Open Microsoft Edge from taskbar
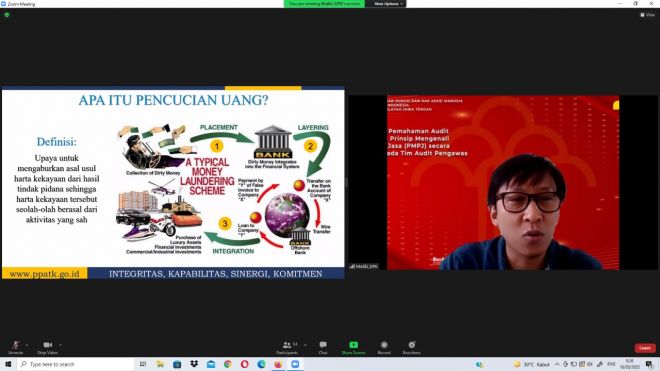660x371 pixels. pos(261,364)
